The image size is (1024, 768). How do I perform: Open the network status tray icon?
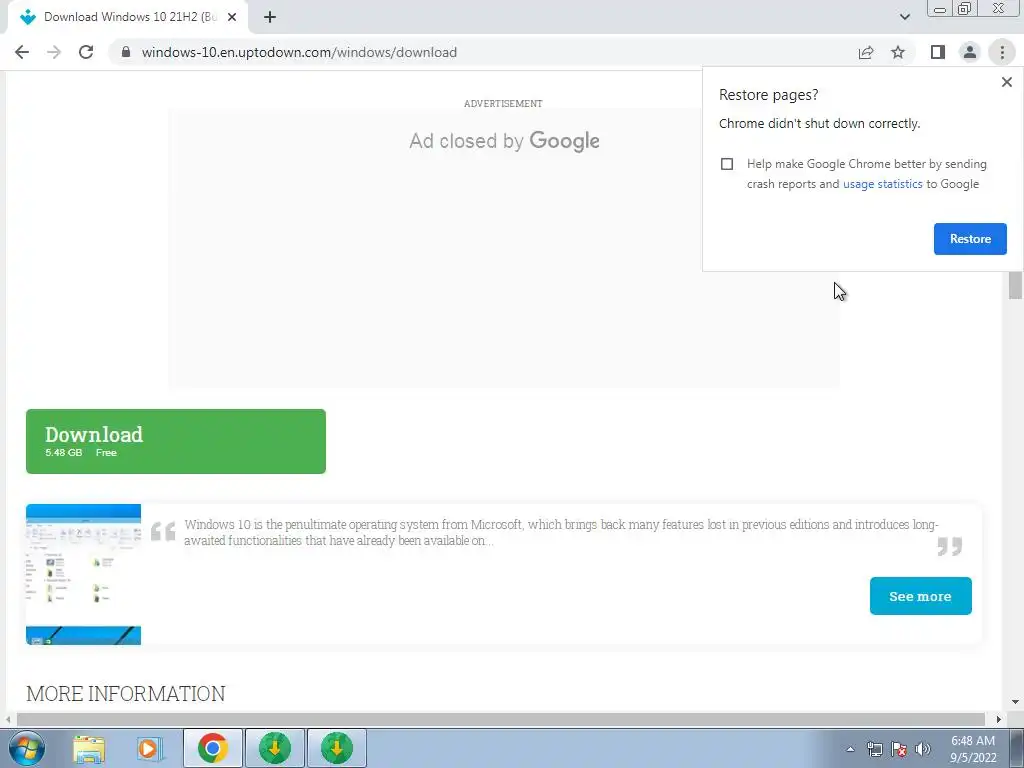[x=874, y=749]
